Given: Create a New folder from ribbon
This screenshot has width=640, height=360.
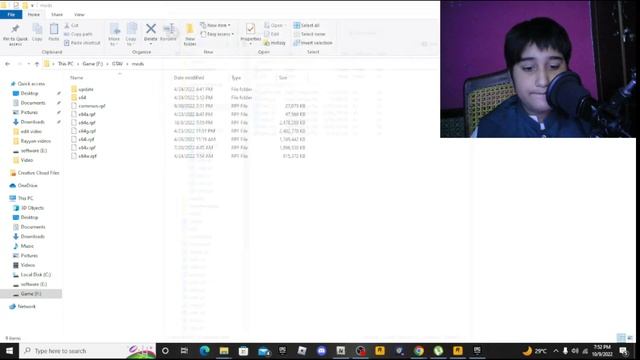Looking at the screenshot, I should pos(190,34).
